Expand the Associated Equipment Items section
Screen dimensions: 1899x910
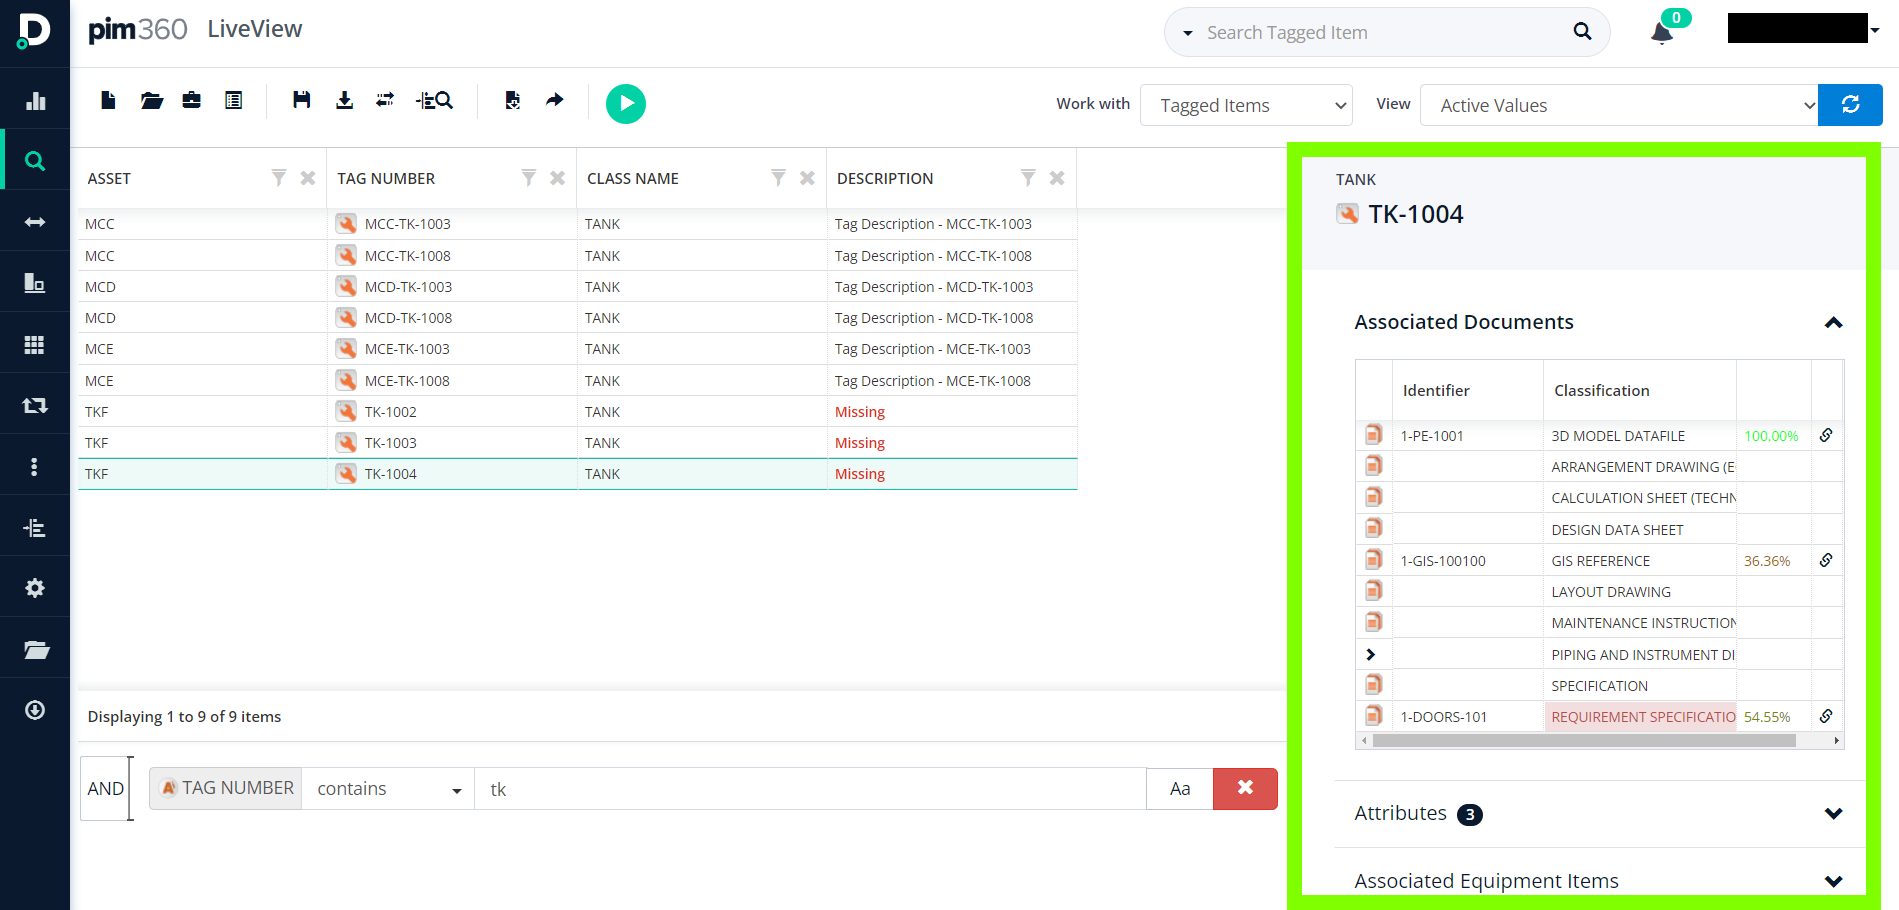pyautogui.click(x=1833, y=881)
